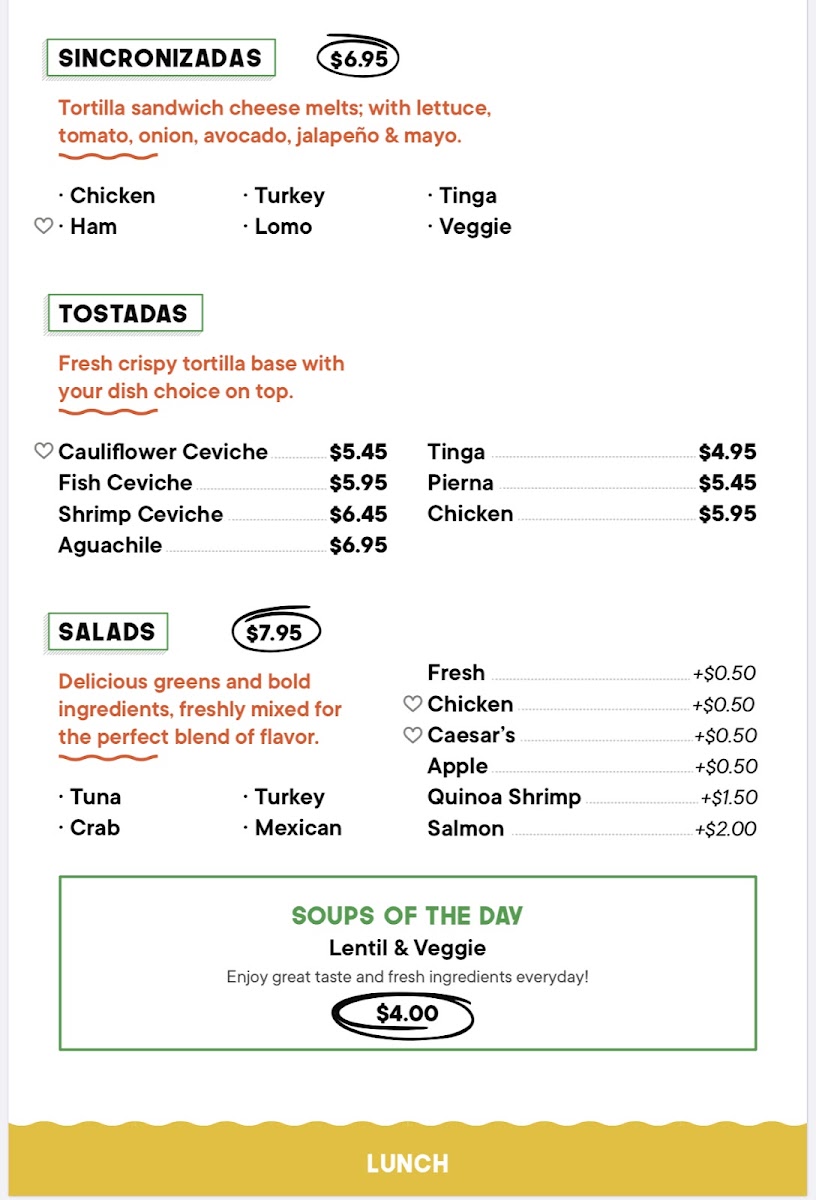This screenshot has width=816, height=1200.
Task: Click the Soups of the Day heading
Action: (x=407, y=915)
